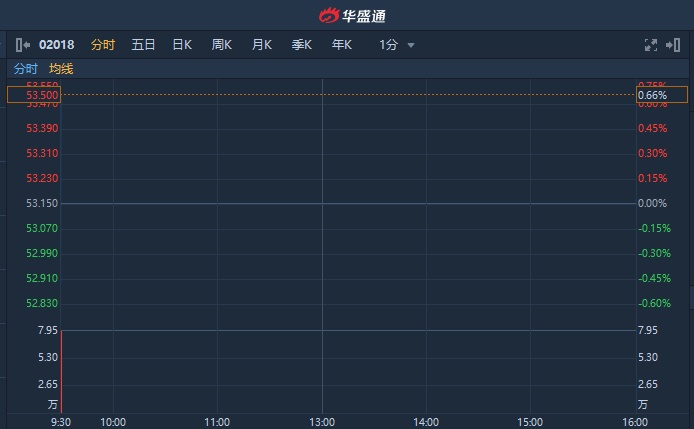The image size is (694, 429).
Task: Click the red volume bar at 9:30
Action: [61, 370]
